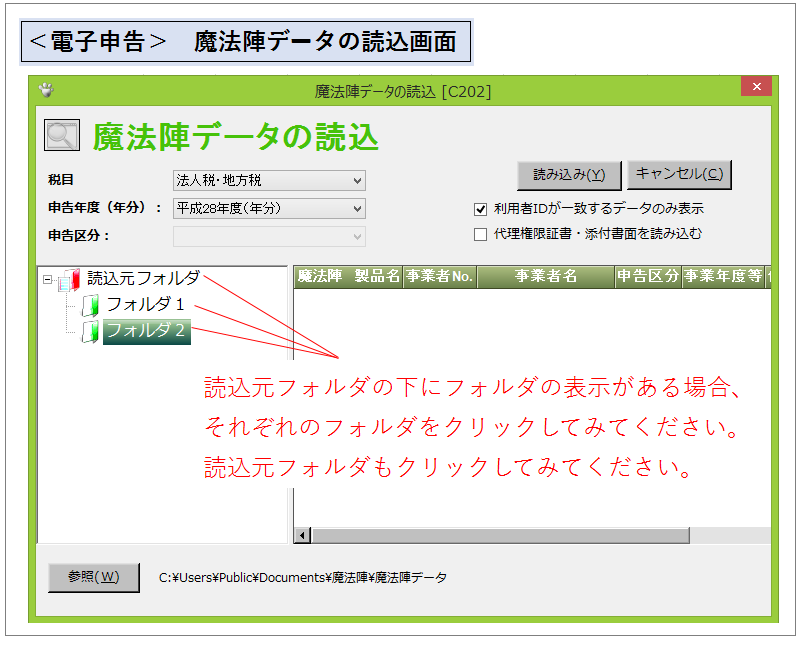Click the キャンセル(C) button

(x=679, y=174)
